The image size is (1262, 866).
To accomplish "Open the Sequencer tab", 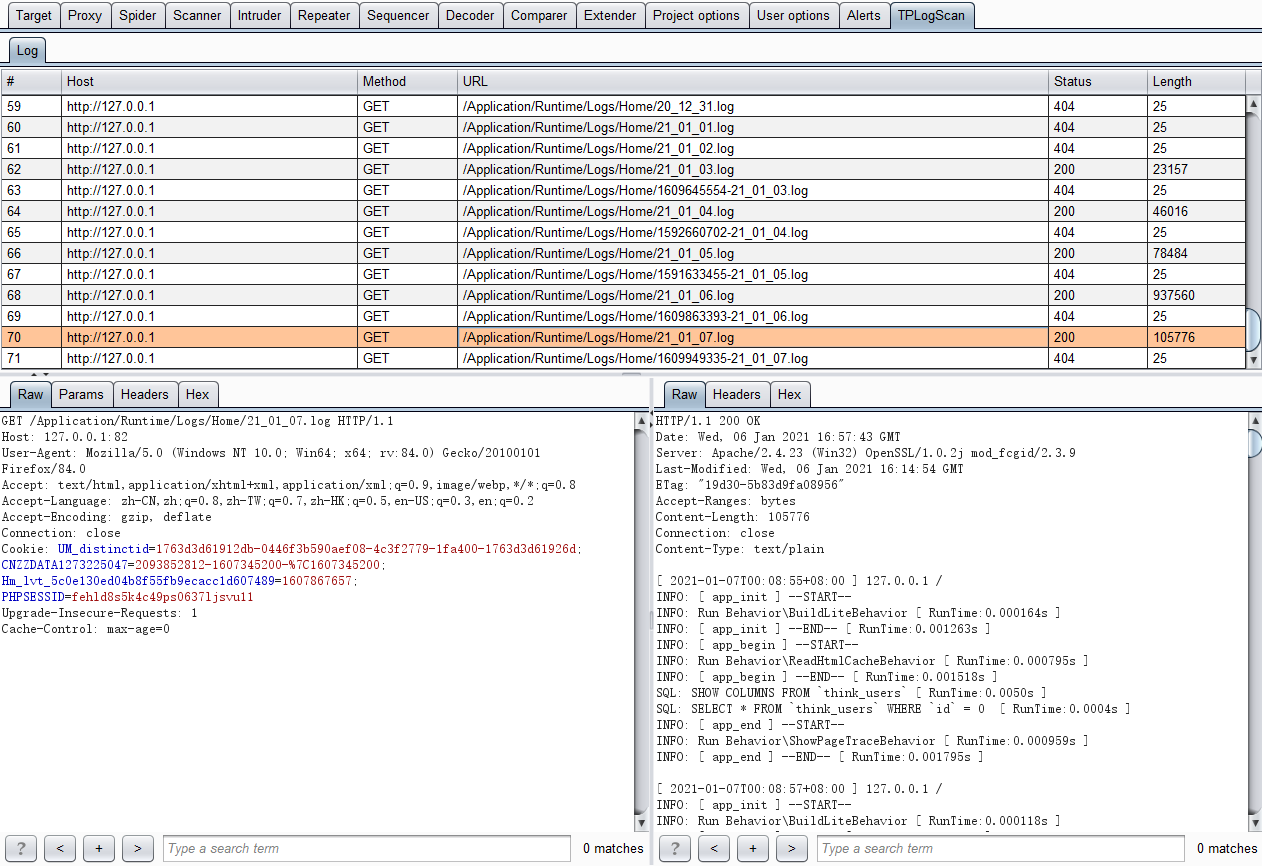I will pos(398,15).
